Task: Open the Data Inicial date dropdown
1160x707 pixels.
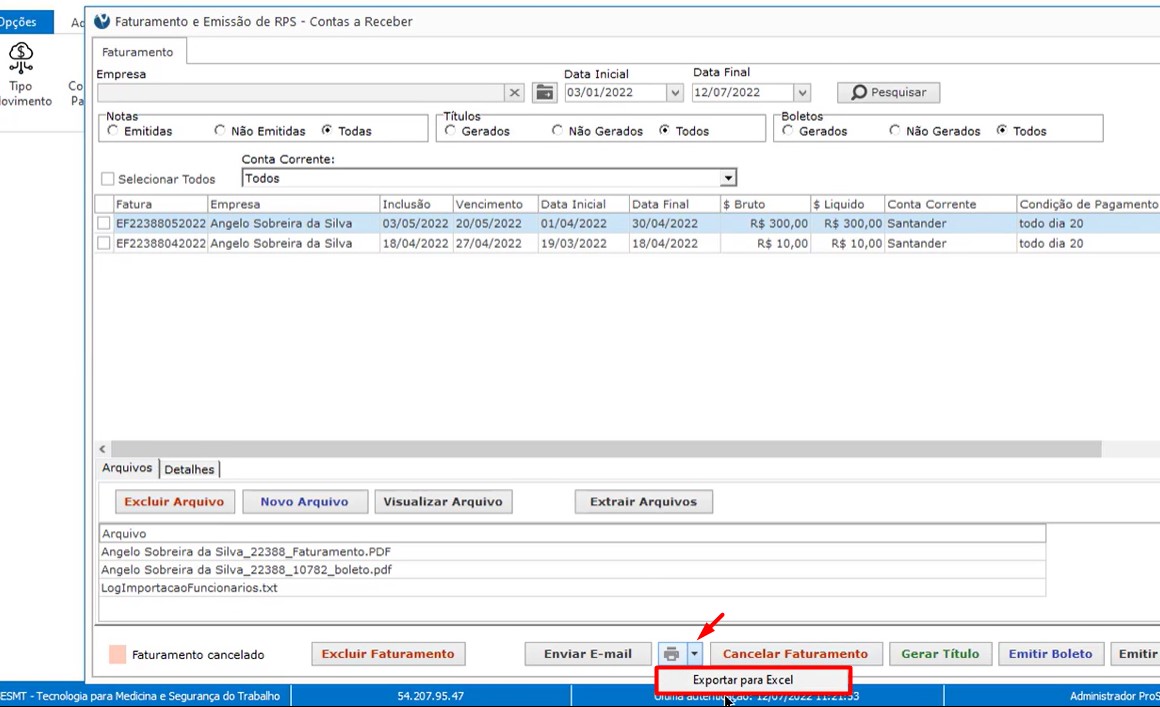Action: point(674,93)
